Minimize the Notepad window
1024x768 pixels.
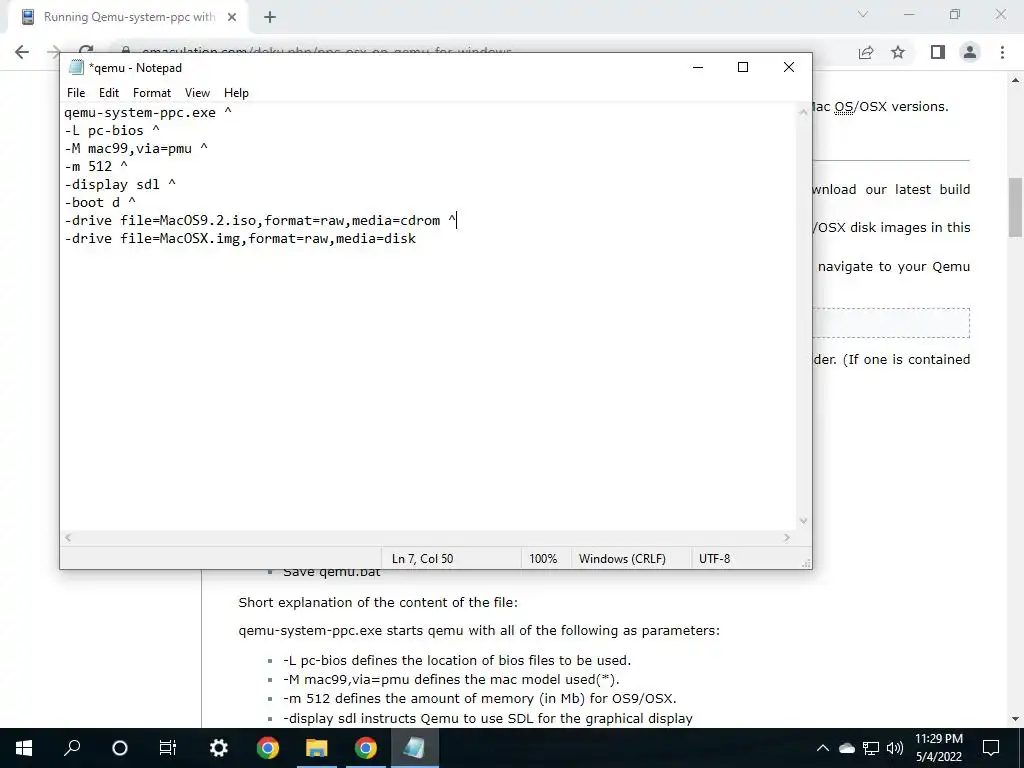coord(697,67)
